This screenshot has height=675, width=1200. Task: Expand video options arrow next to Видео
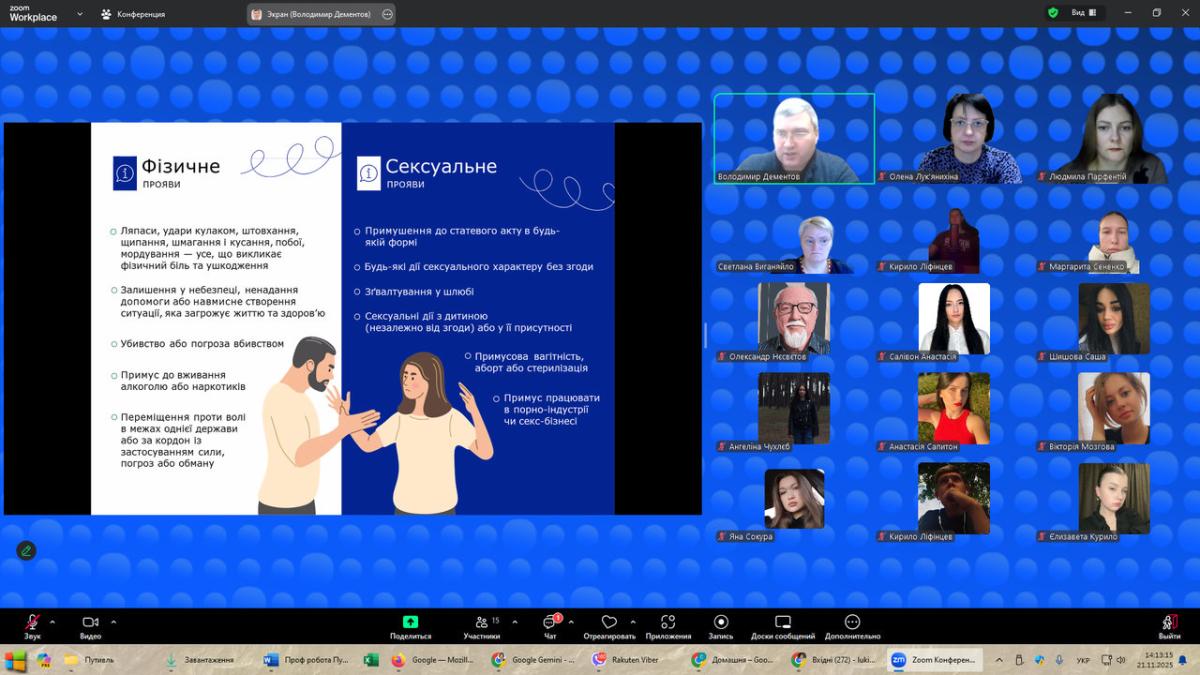tap(113, 621)
